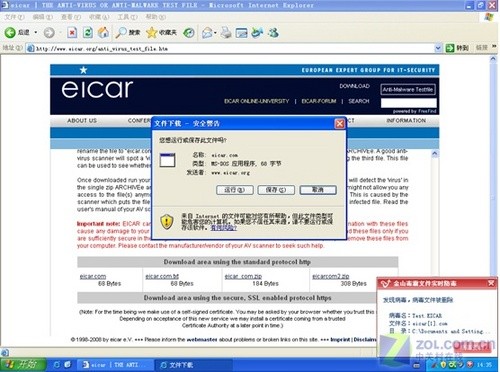500x372 pixels.
Task: Open the 文件(F) menu
Action: (x=14, y=17)
